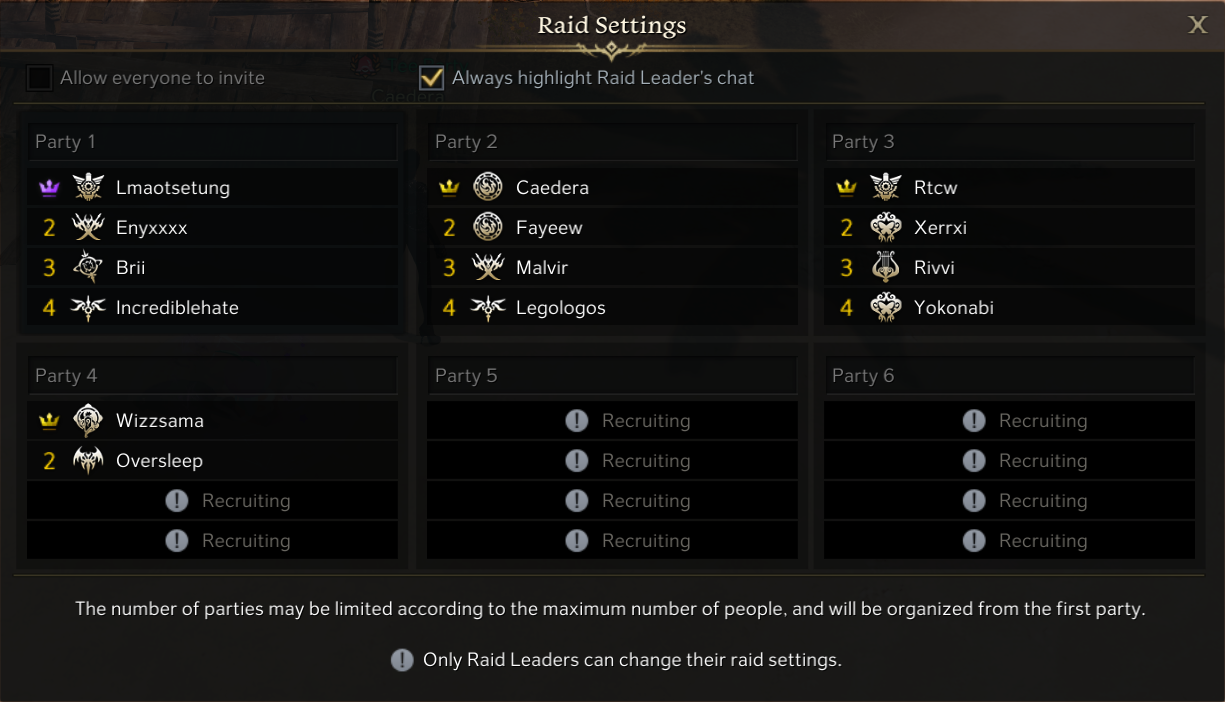The image size is (1225, 702).
Task: Click the class icon beside Caedera
Action: 487,188
